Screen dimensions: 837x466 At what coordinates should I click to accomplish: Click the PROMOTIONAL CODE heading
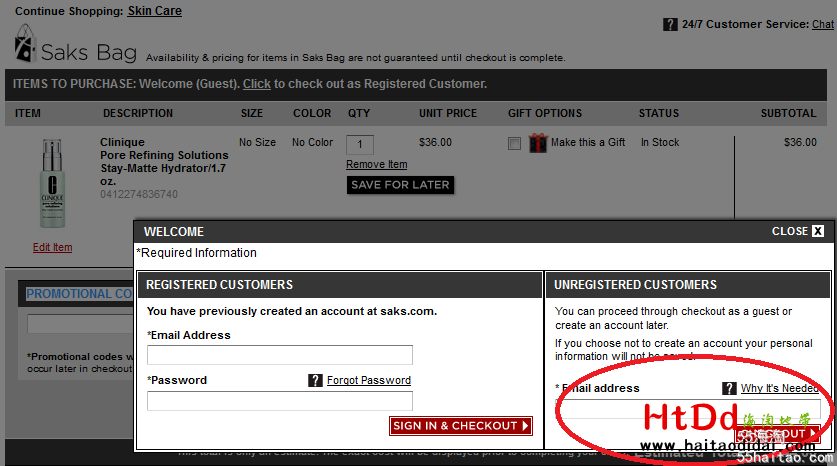point(79,294)
